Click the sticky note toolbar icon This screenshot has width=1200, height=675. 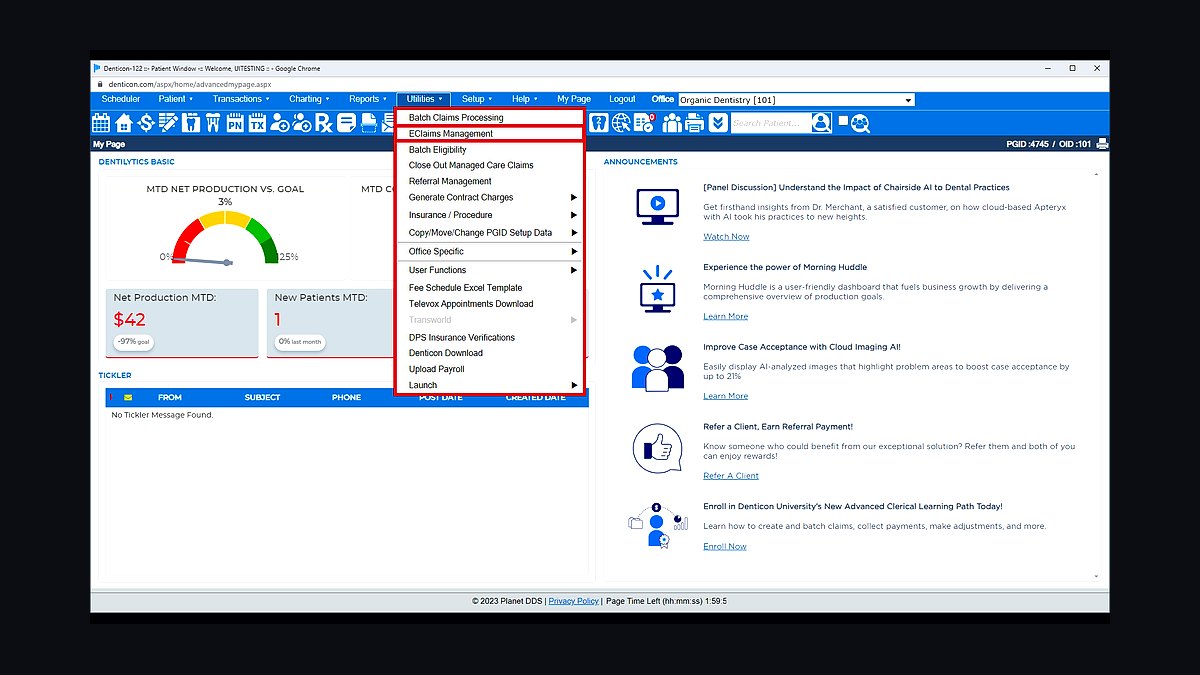click(x=346, y=123)
